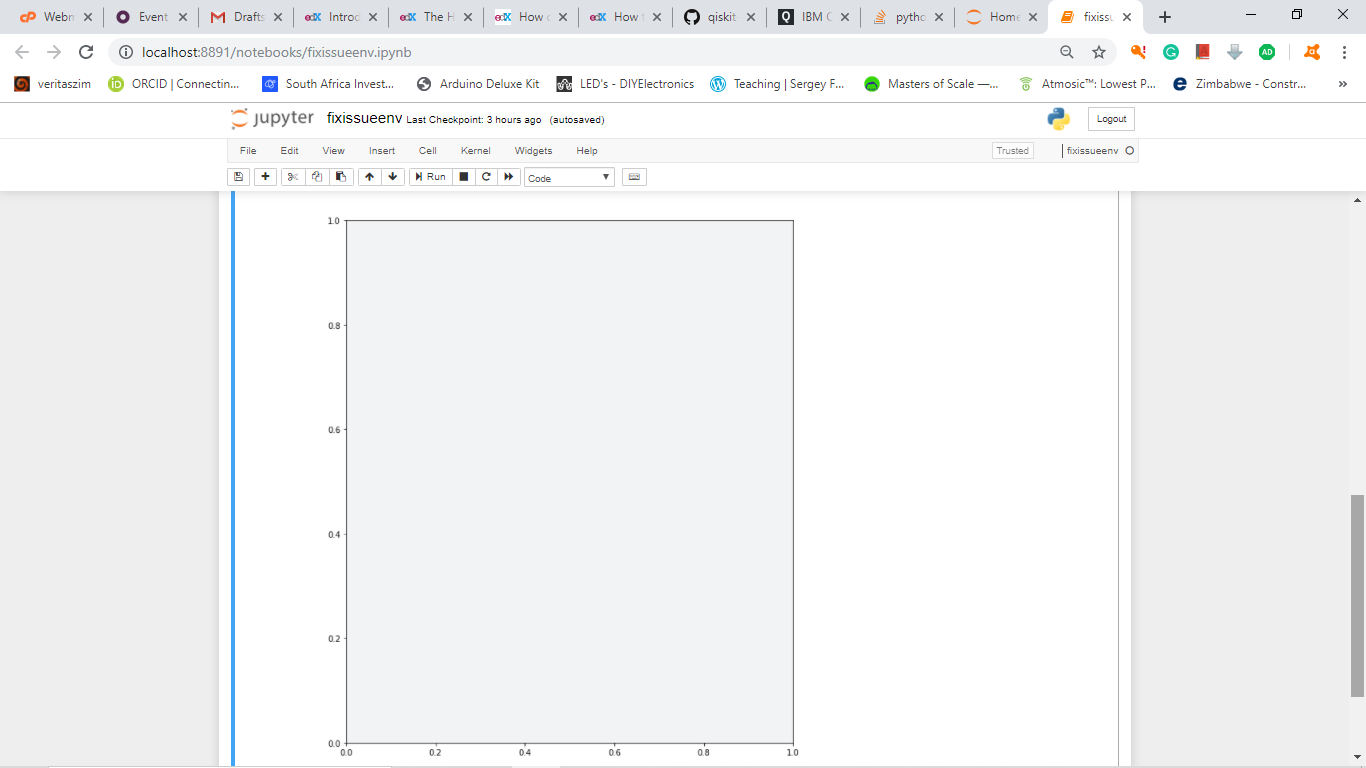1366x768 pixels.
Task: Open the Cell menu
Action: (428, 150)
